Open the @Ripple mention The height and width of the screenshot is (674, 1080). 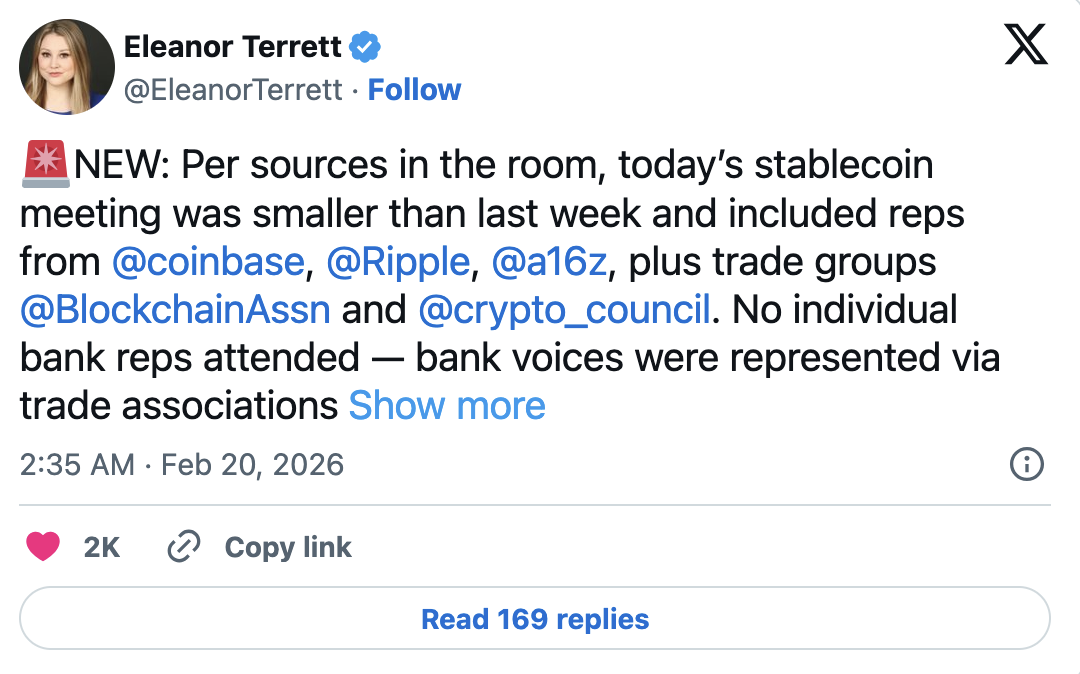tap(398, 261)
